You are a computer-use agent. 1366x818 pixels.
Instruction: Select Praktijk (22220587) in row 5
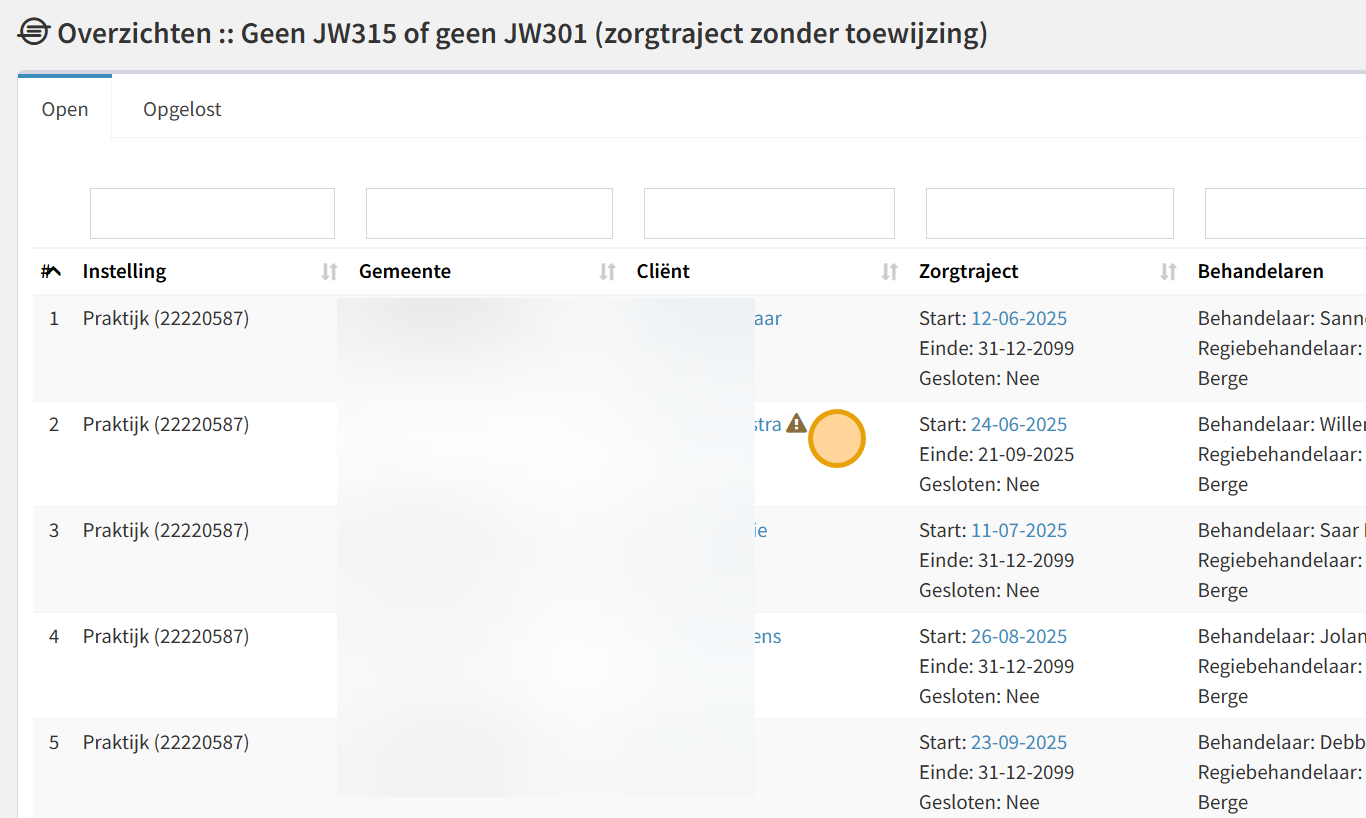click(x=166, y=743)
